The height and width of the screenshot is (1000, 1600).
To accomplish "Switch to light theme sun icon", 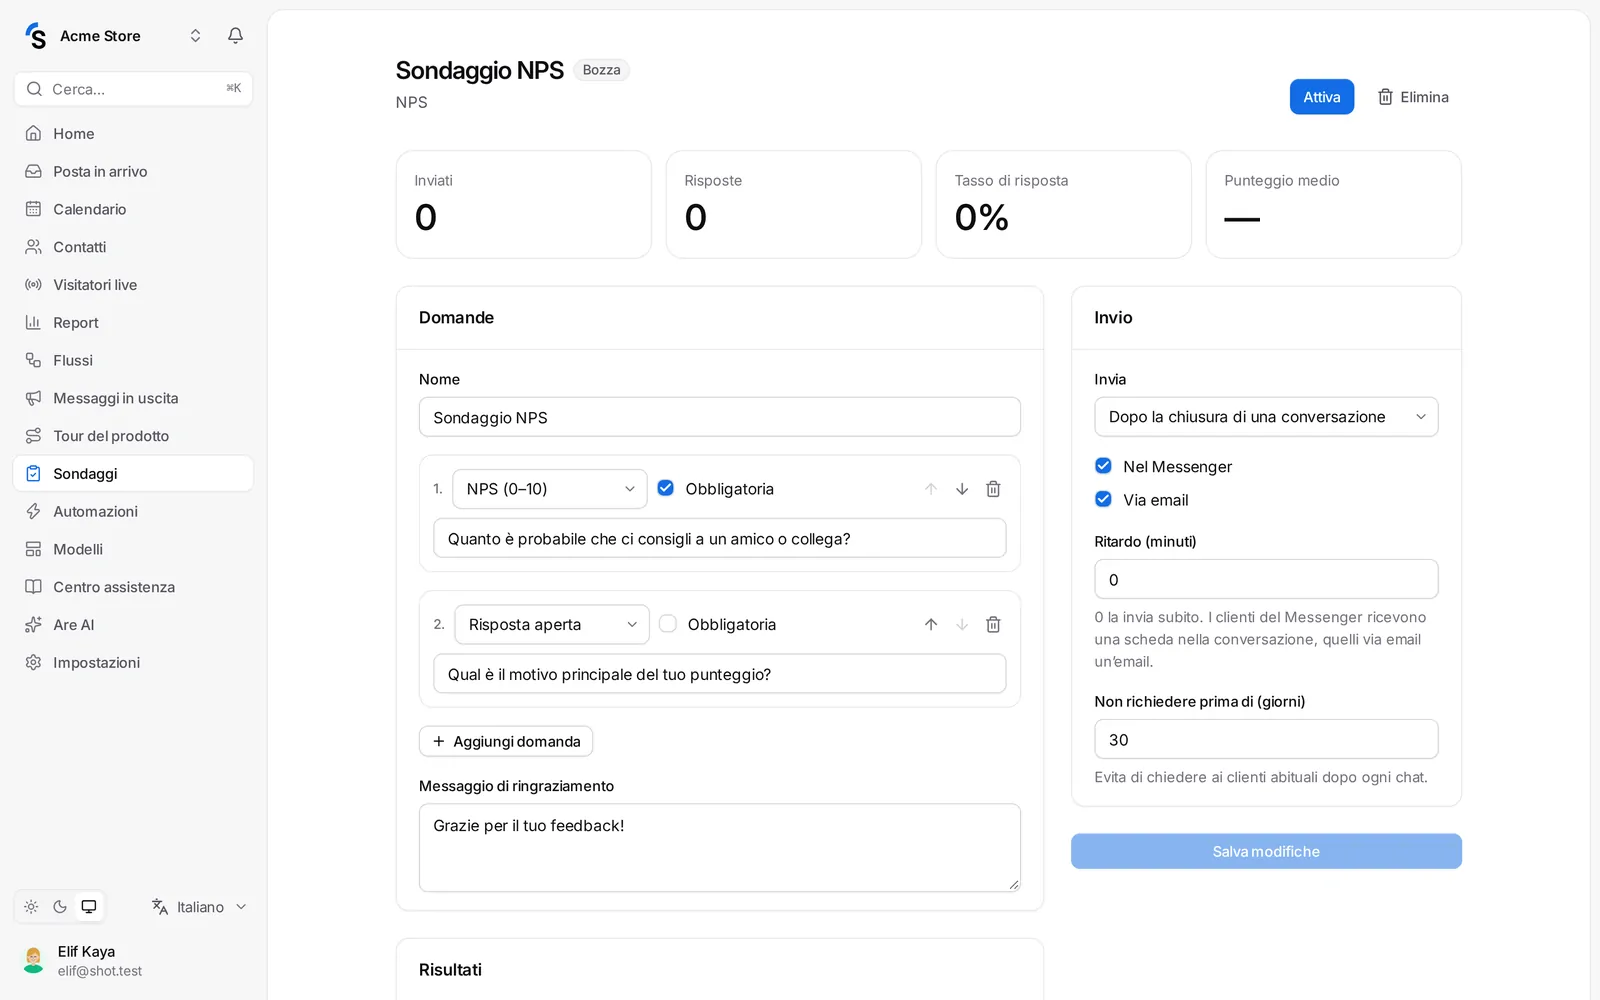I will [x=31, y=907].
